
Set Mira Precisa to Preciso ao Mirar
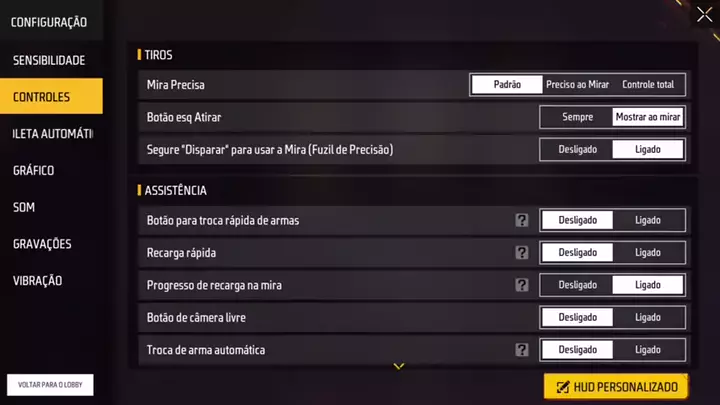(577, 85)
